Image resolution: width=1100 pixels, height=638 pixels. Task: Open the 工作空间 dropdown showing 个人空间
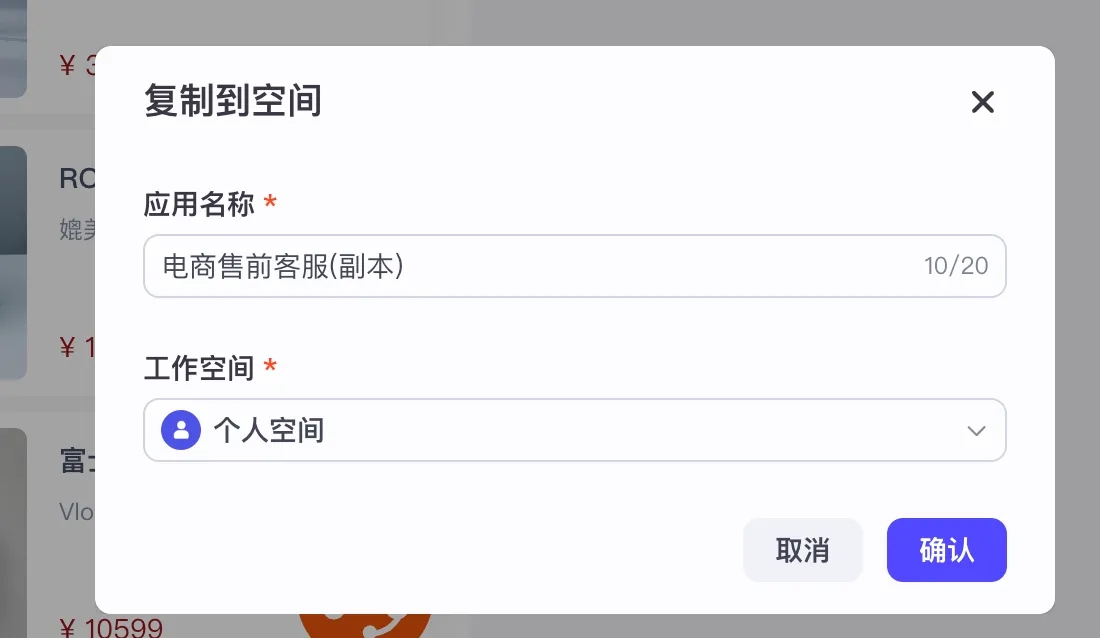(x=575, y=430)
